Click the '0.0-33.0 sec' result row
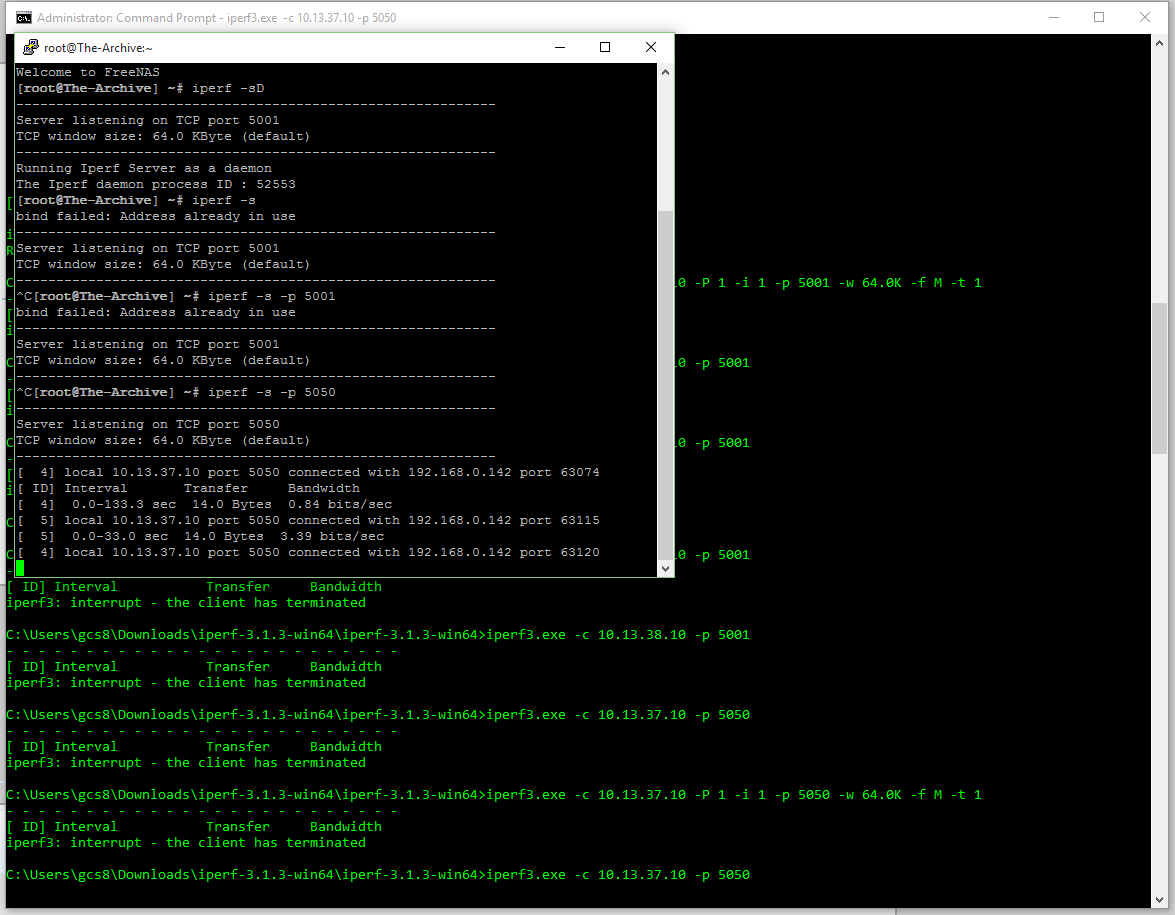 pos(200,536)
